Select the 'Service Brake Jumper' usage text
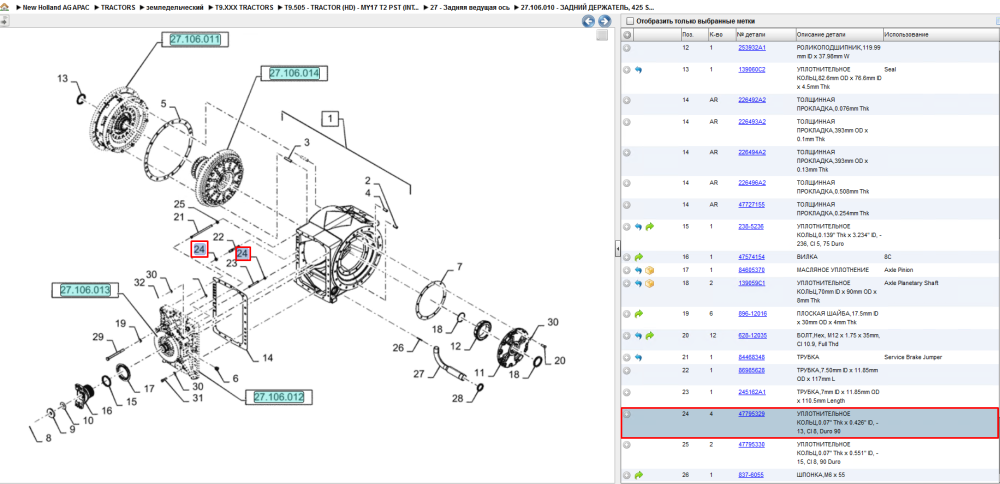The width and height of the screenshot is (1000, 484). click(913, 357)
